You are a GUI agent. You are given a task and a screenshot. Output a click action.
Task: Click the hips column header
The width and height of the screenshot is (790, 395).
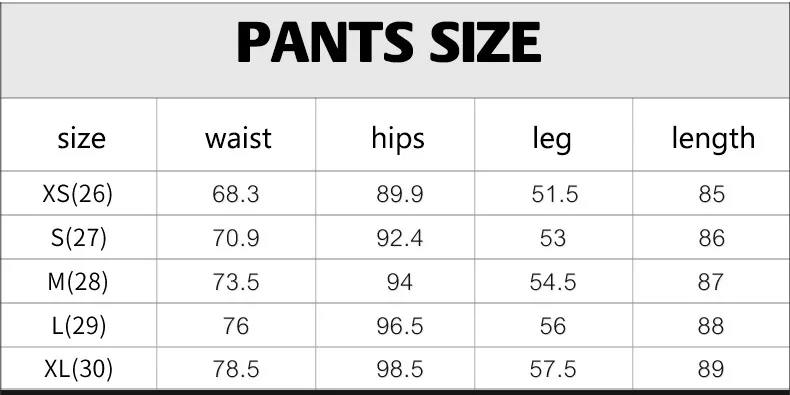pyautogui.click(x=398, y=139)
